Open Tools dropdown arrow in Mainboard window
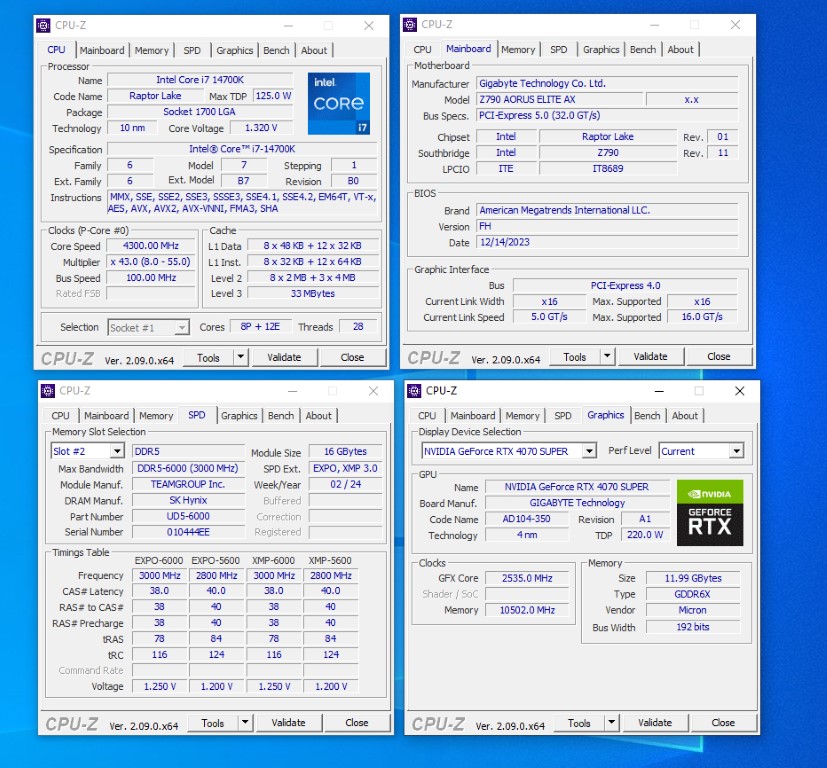Viewport: 827px width, 768px height. [608, 357]
